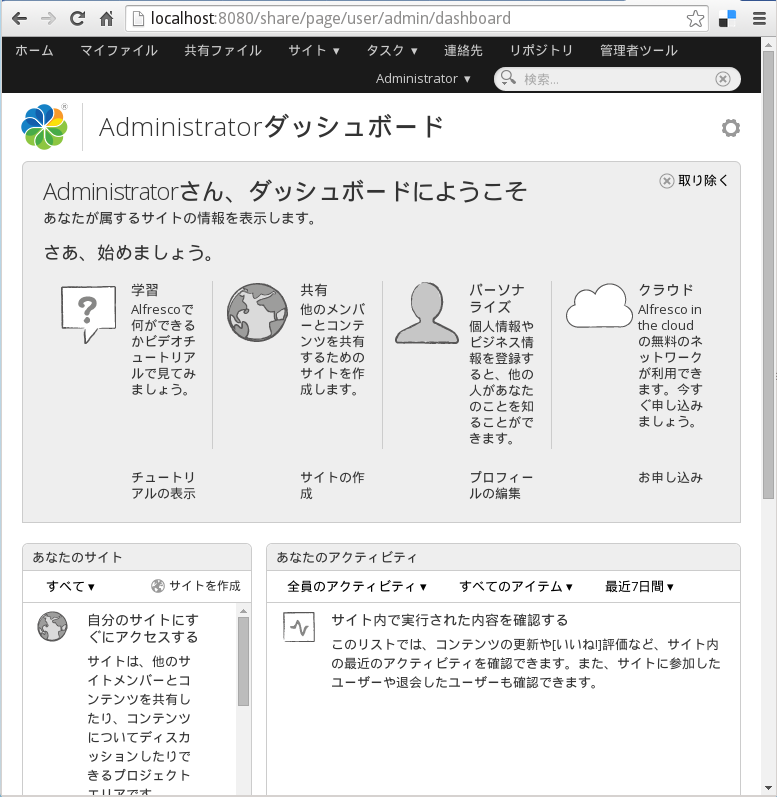
Task: Click the browser forward arrow
Action: tap(48, 19)
